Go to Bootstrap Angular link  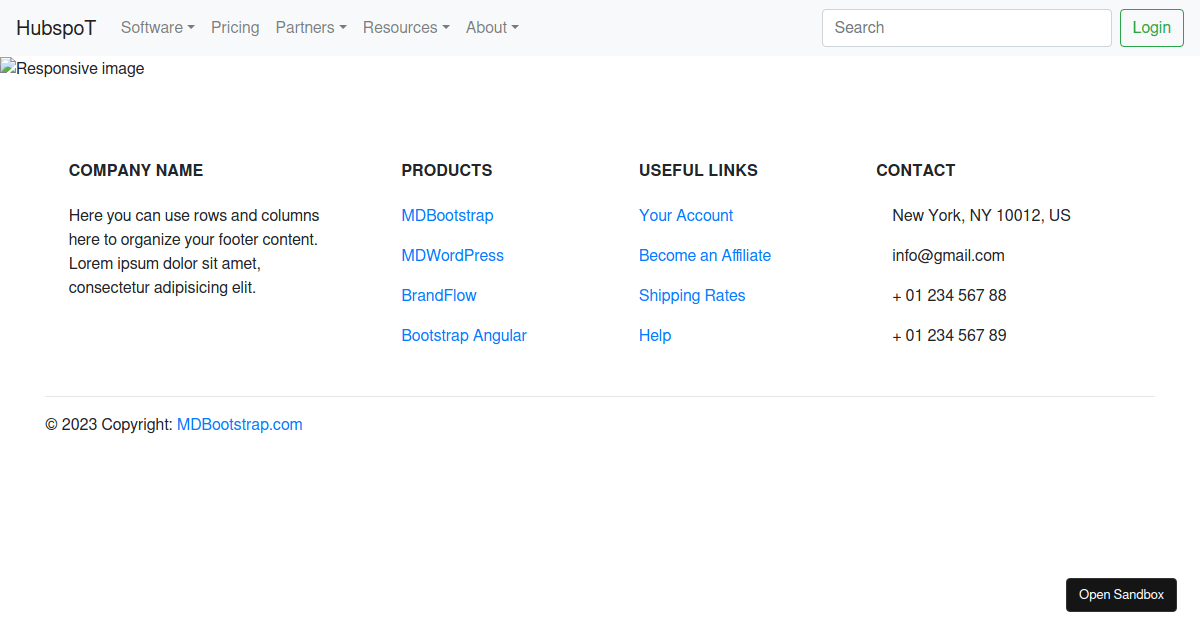click(464, 336)
